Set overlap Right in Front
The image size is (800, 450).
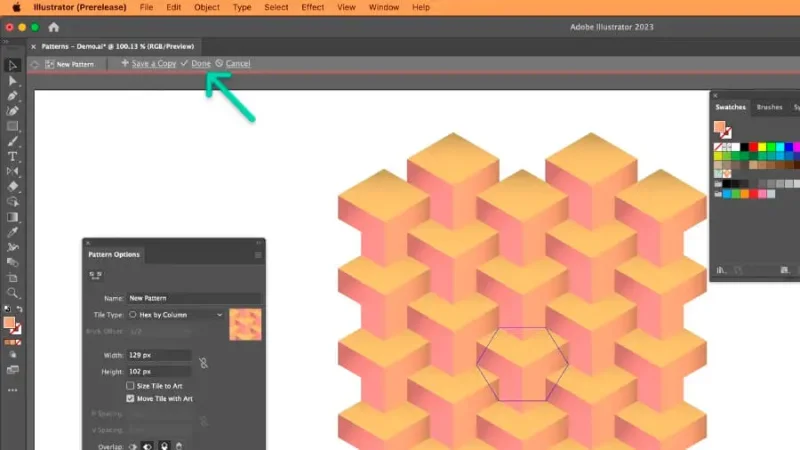pyautogui.click(x=147, y=446)
